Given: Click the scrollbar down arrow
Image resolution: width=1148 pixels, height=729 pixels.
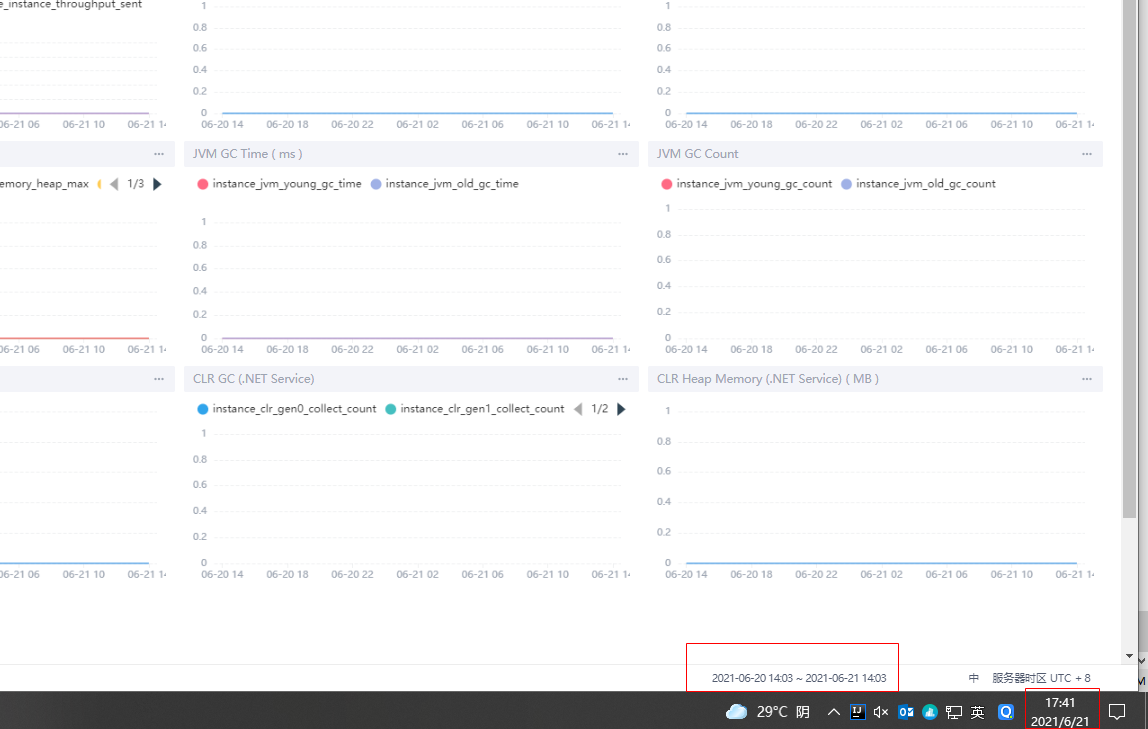Looking at the screenshot, I should 1129,656.
